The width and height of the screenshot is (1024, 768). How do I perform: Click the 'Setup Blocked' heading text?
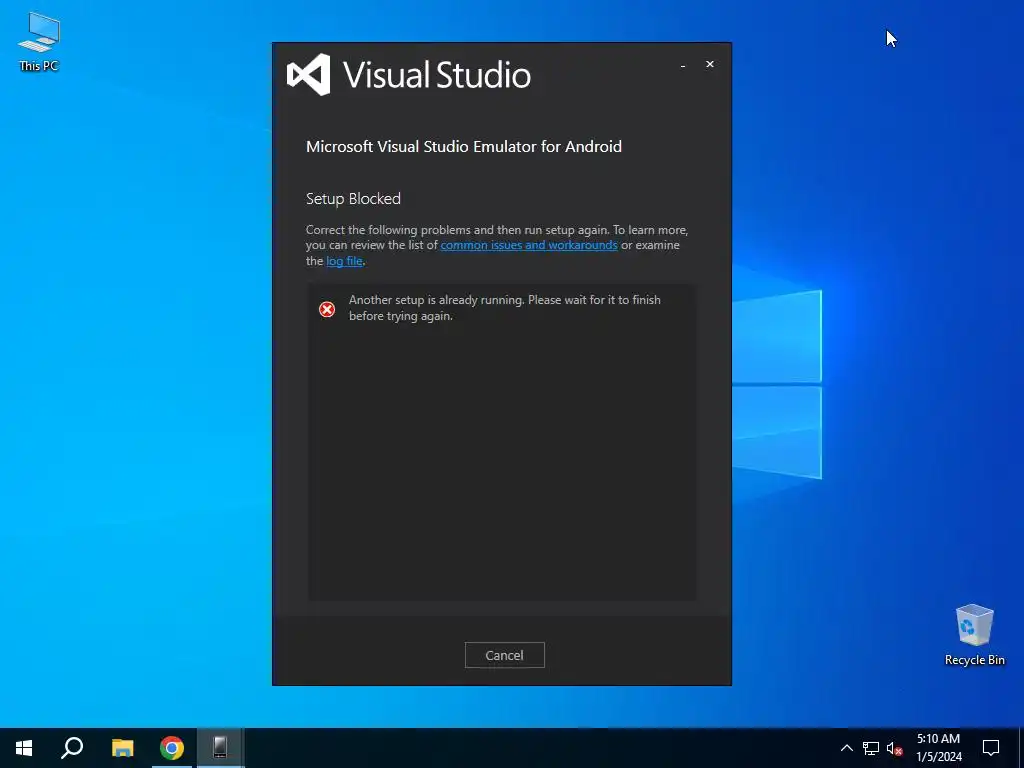pyautogui.click(x=353, y=199)
